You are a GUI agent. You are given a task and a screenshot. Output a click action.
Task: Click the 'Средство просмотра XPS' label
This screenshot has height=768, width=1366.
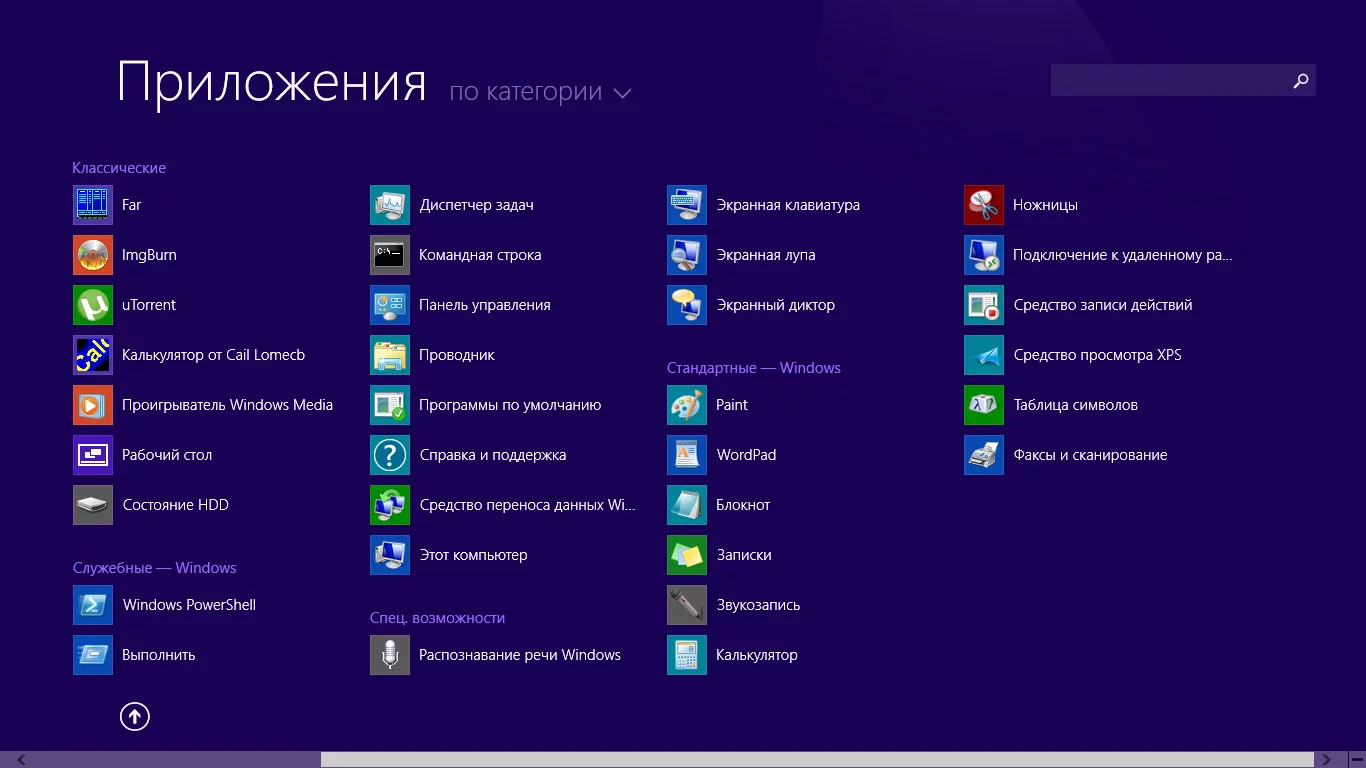click(x=1097, y=355)
